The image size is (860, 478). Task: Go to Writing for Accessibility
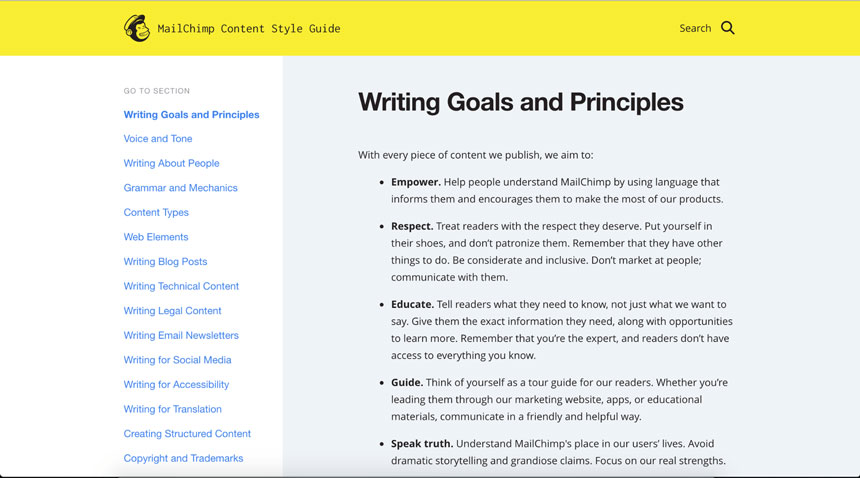click(x=176, y=385)
